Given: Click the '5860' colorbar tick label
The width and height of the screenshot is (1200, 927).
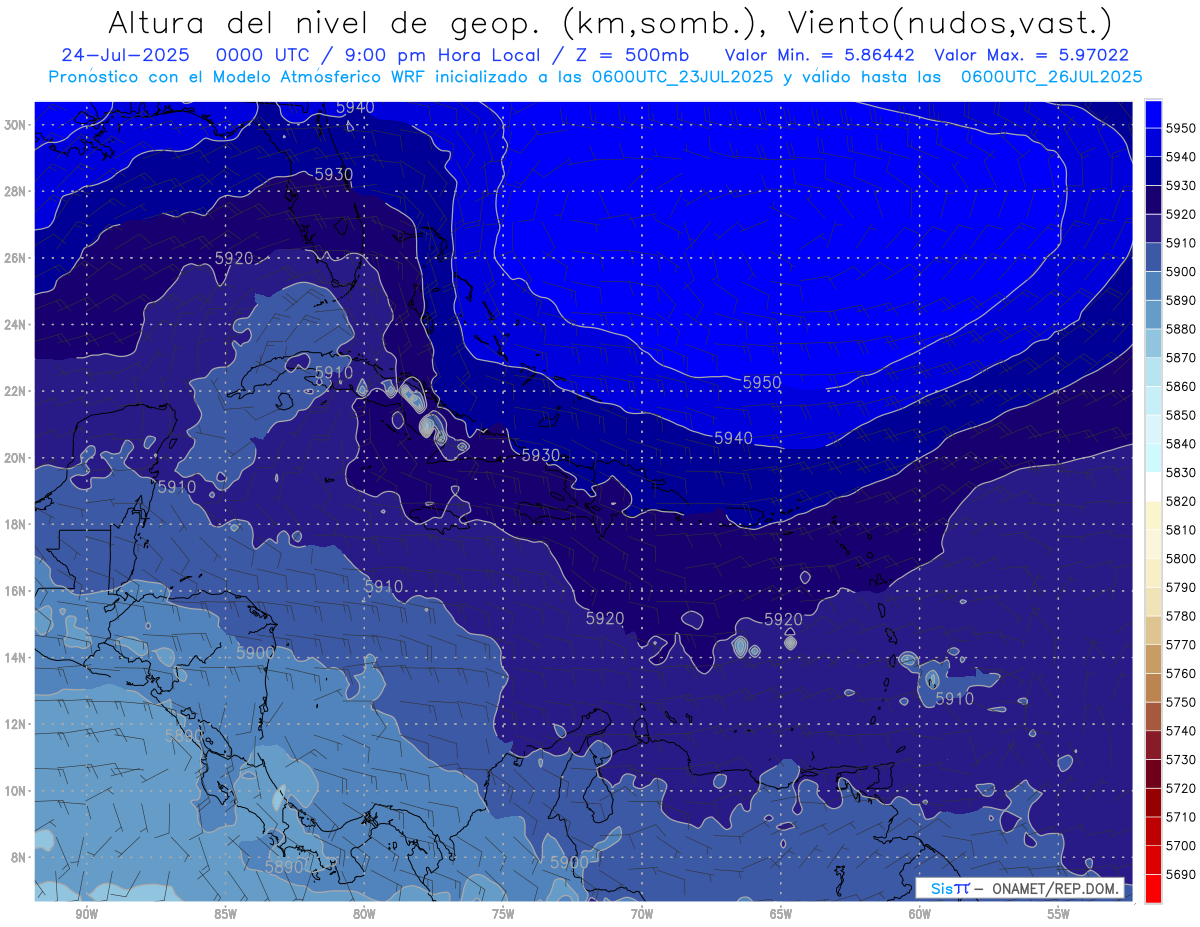Looking at the screenshot, I should [x=1180, y=386].
